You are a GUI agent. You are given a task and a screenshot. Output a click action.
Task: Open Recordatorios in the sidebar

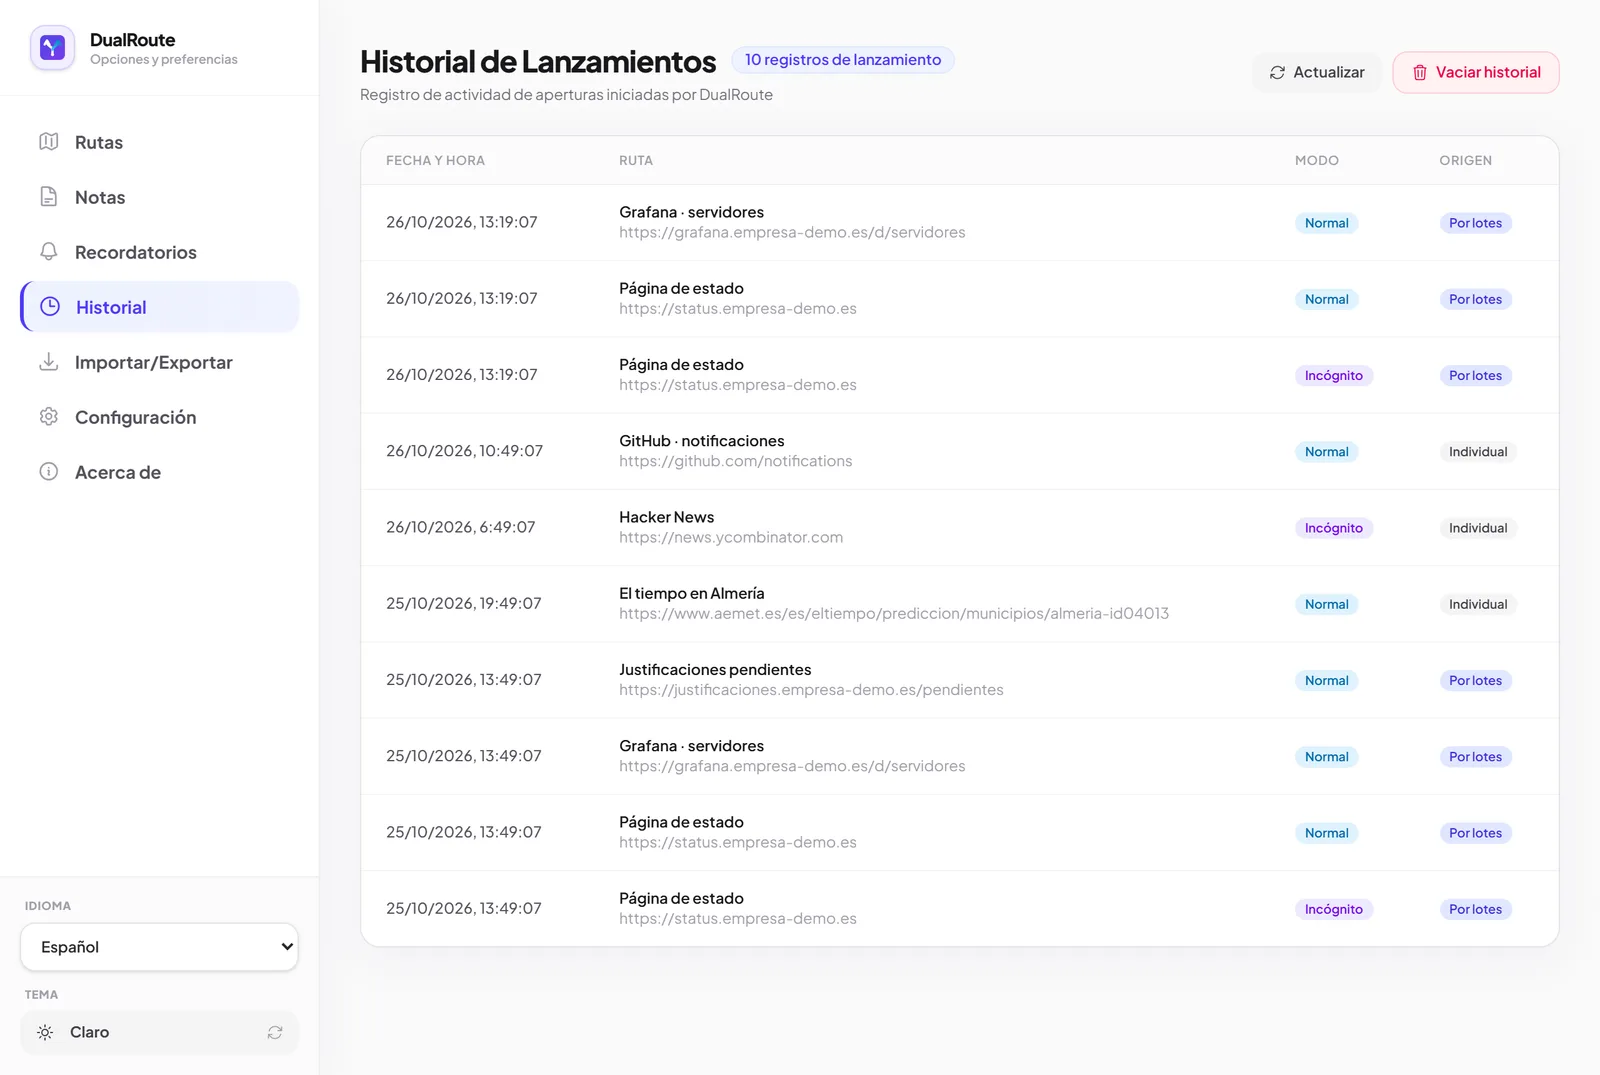click(159, 252)
